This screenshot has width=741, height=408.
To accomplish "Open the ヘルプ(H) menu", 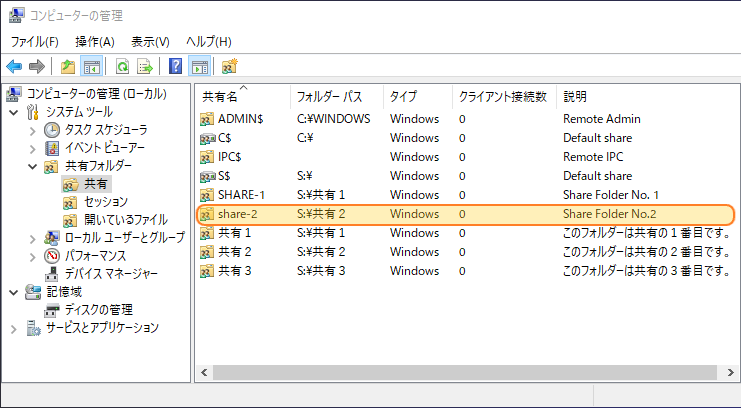I will (208, 42).
